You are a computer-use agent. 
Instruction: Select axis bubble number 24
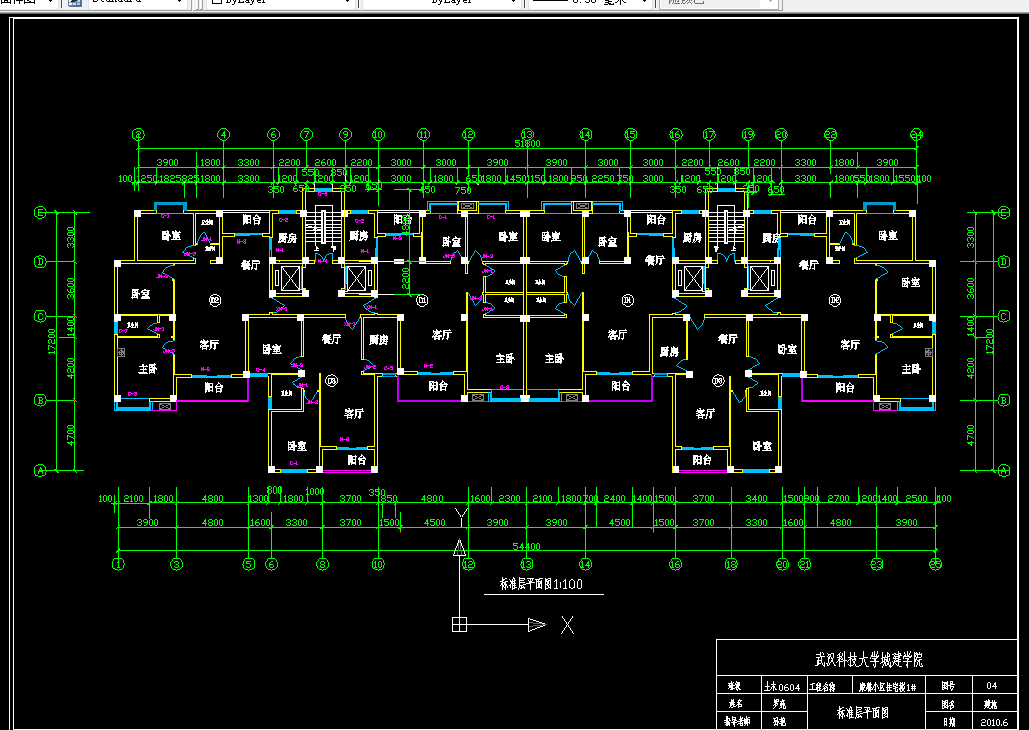pyautogui.click(x=917, y=135)
